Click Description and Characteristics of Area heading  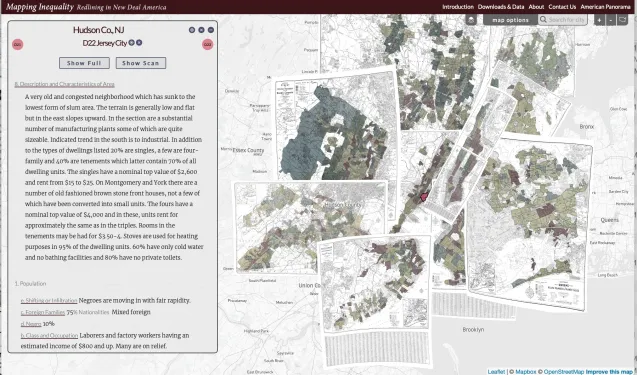point(65,84)
